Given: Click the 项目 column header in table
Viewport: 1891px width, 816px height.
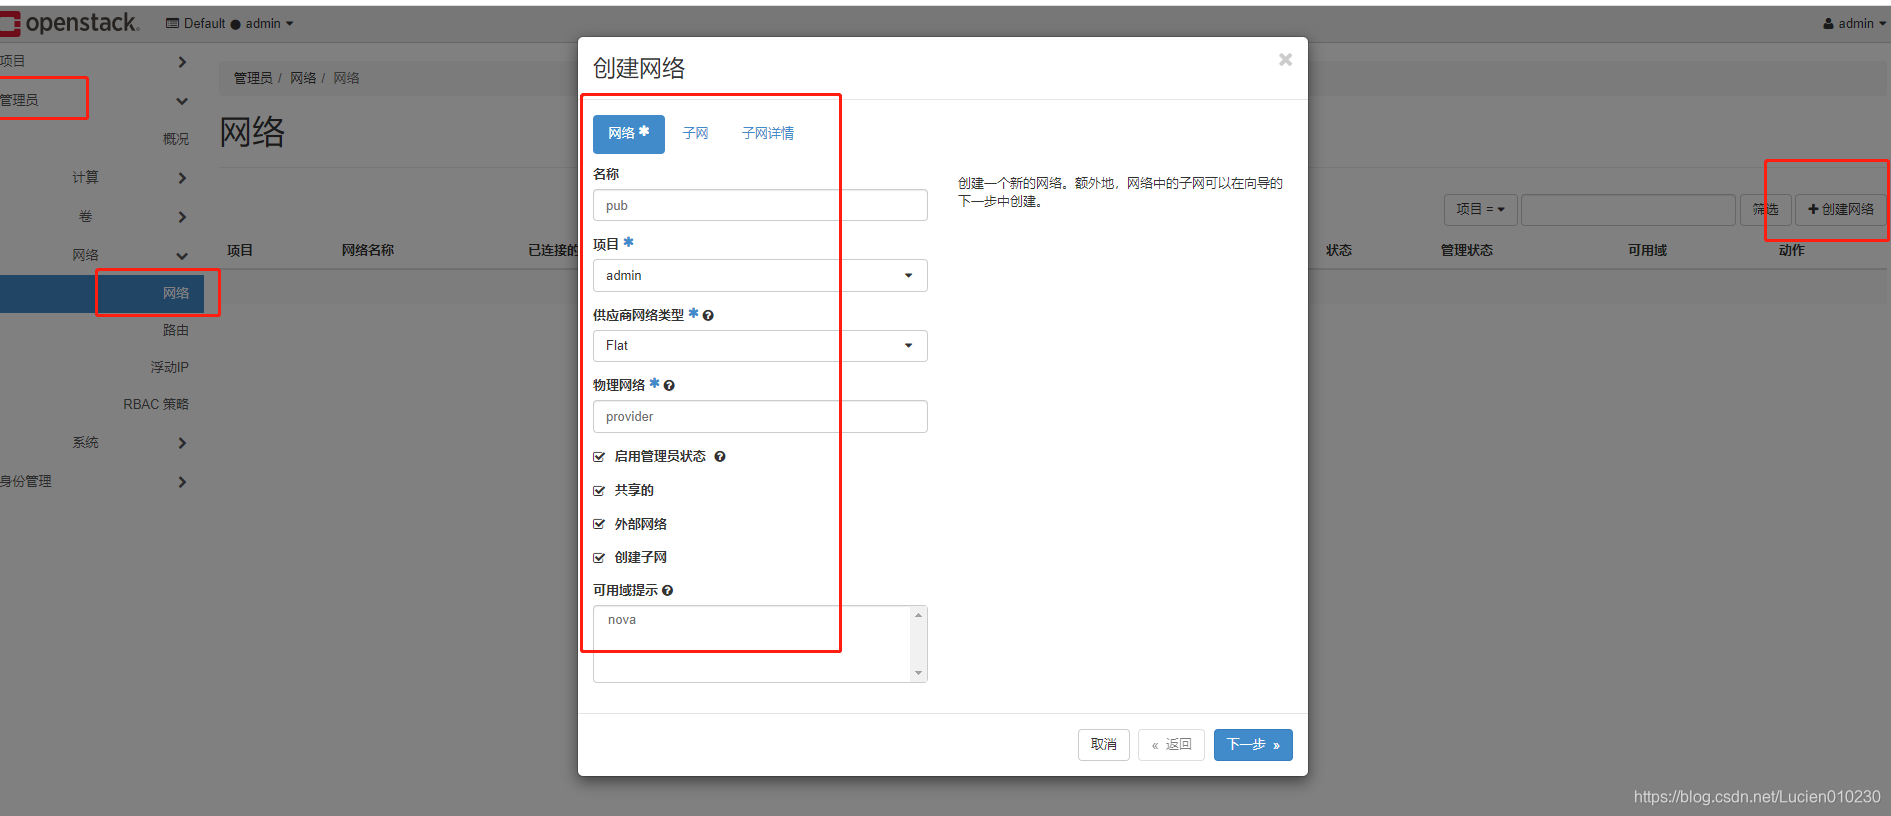Looking at the screenshot, I should (x=240, y=251).
